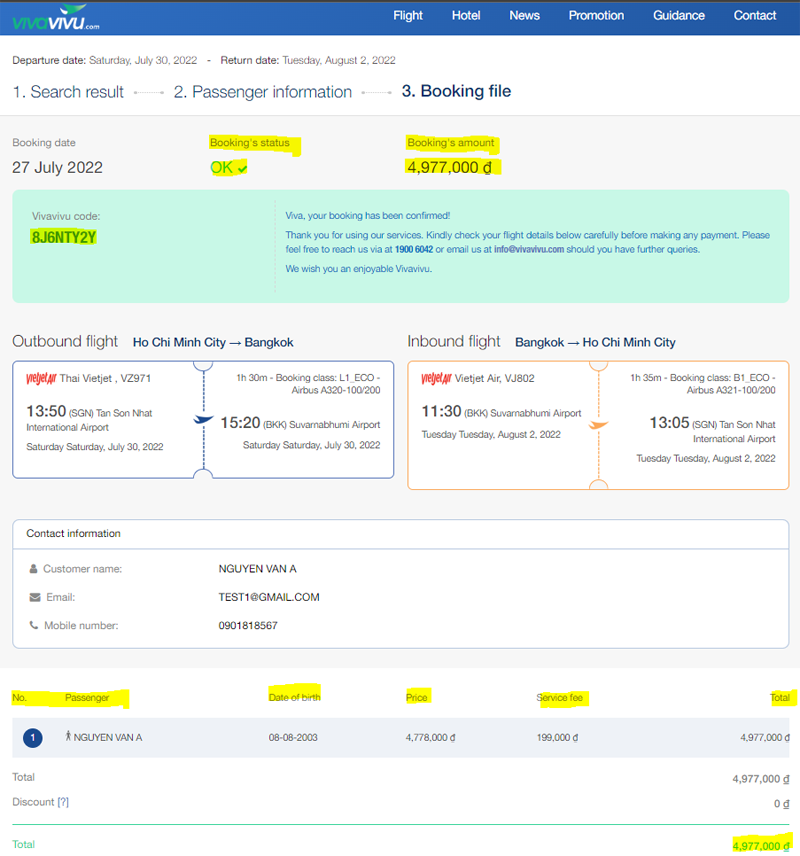Click the mobile number 0901818567
Screen dimensions: 800x856
pyautogui.click(x=248, y=626)
